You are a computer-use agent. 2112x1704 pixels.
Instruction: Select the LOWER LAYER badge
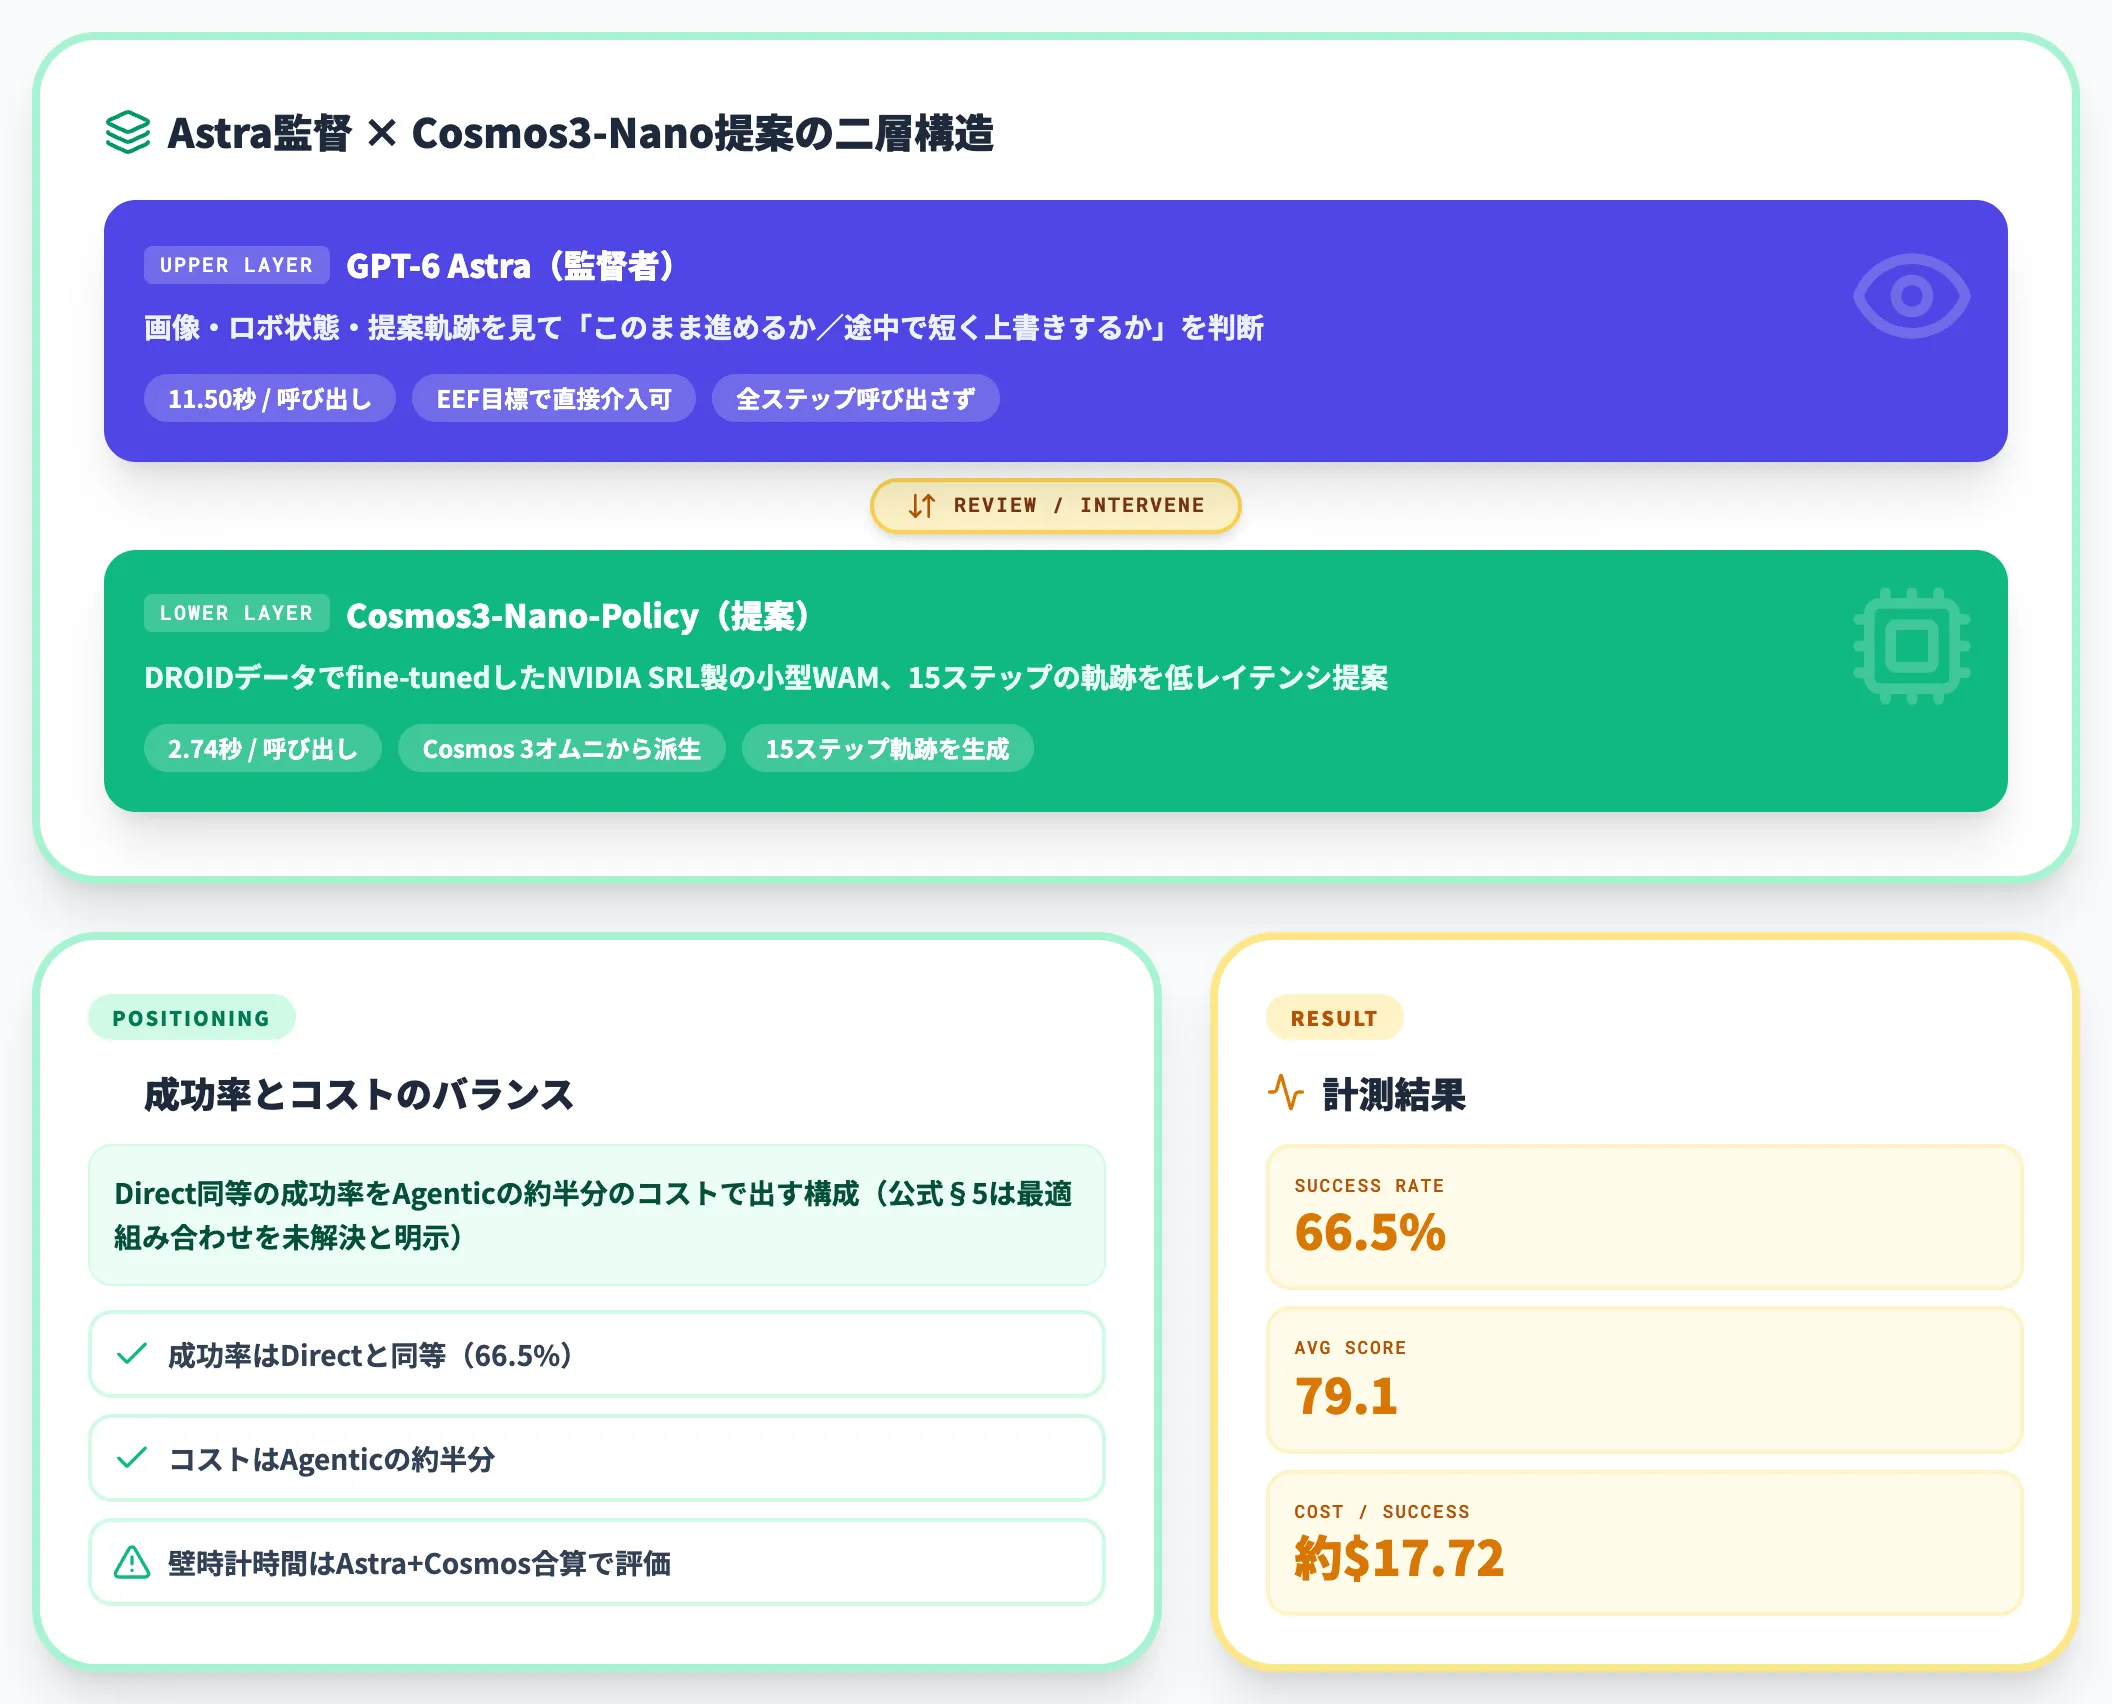click(237, 613)
